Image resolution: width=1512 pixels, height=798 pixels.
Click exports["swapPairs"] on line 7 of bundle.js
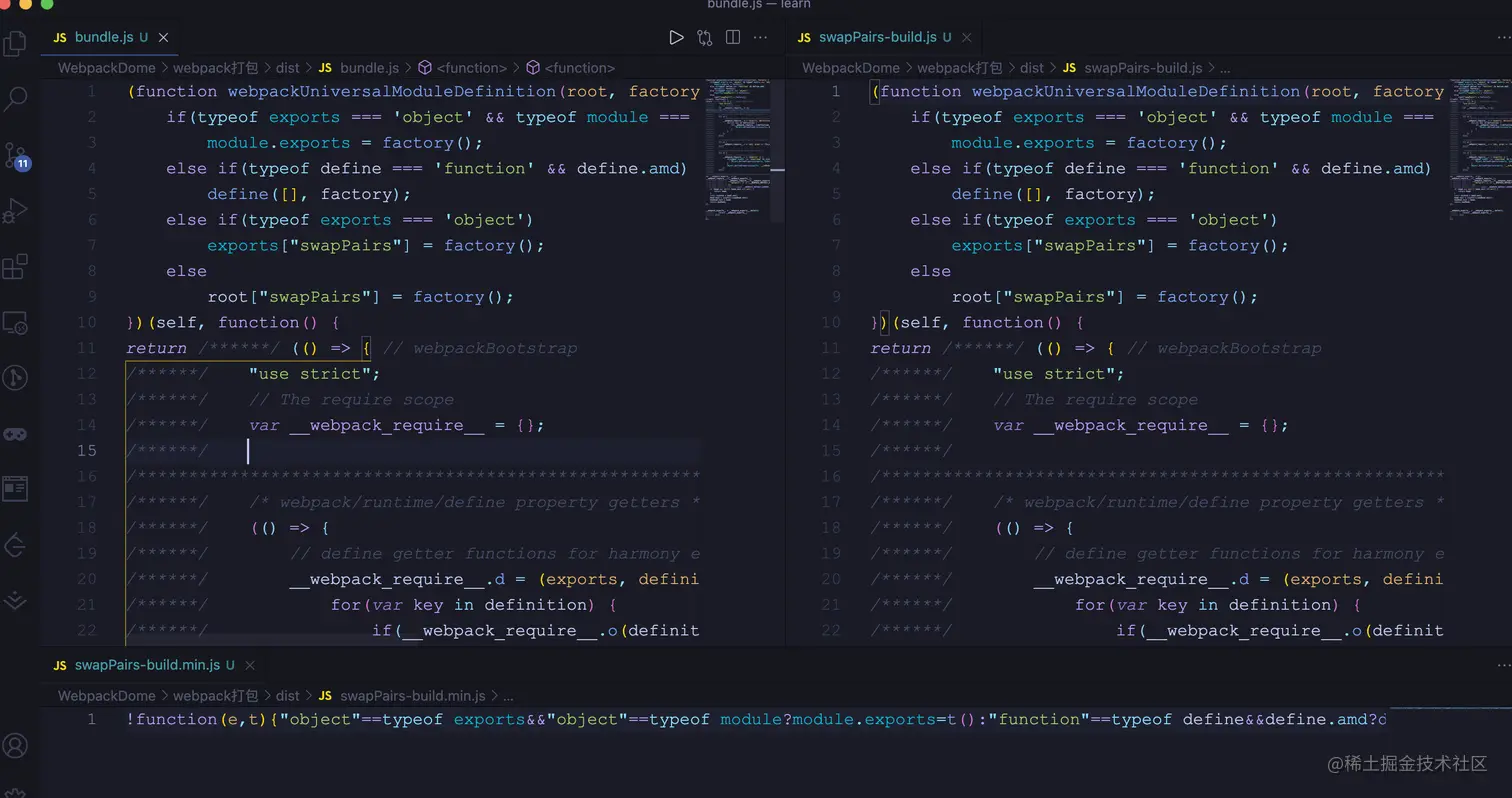click(x=309, y=246)
